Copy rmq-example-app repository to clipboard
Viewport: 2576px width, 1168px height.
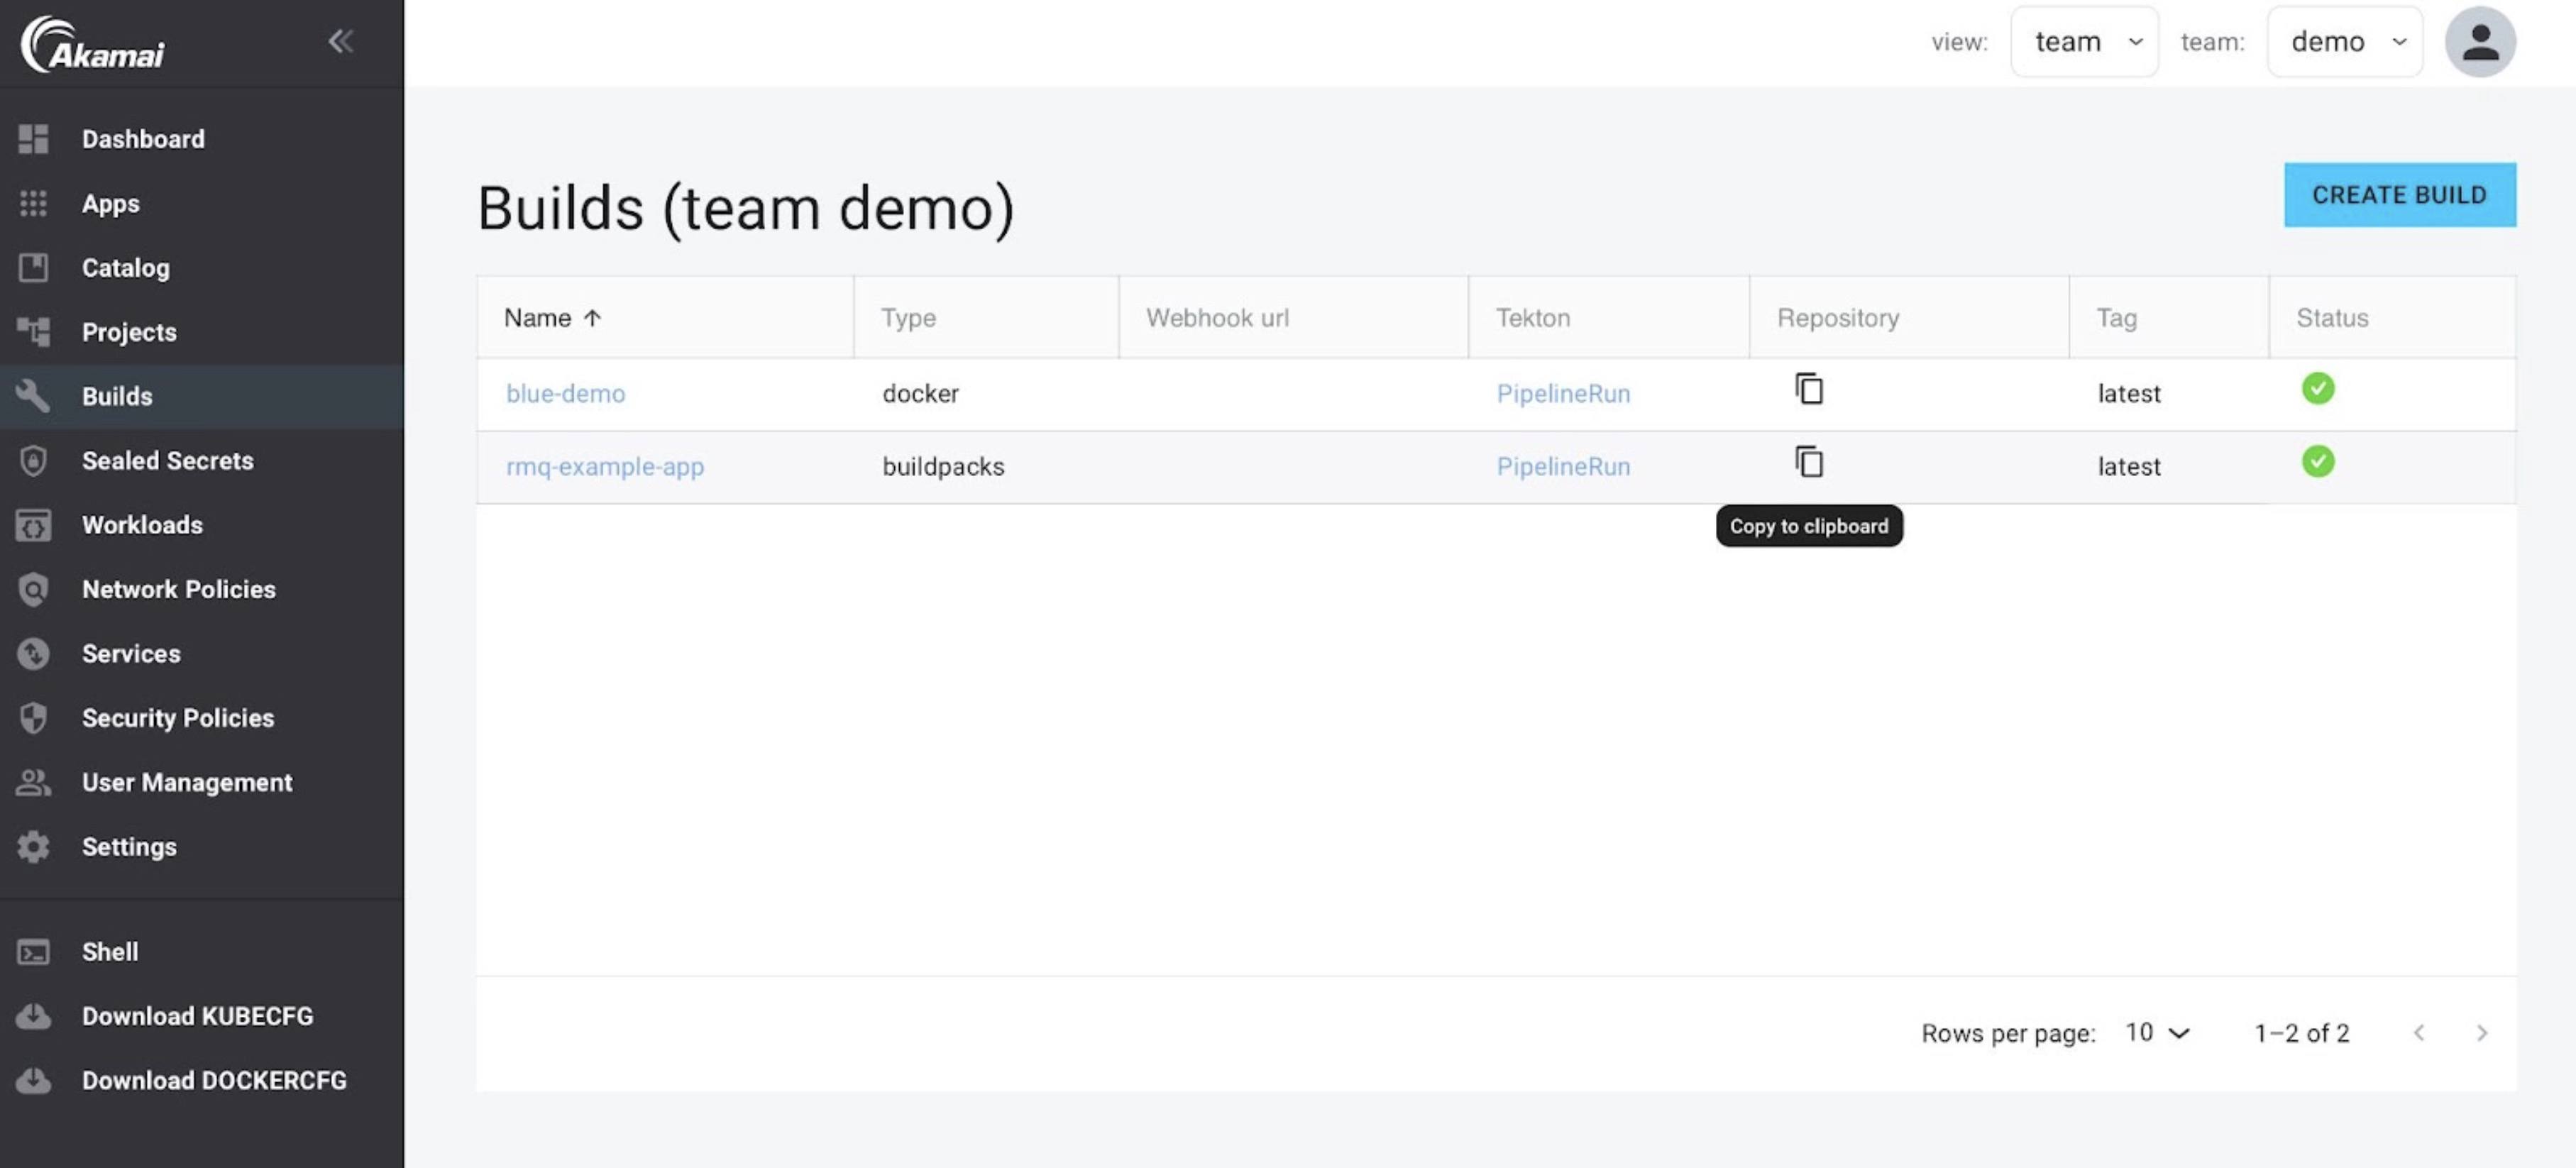pos(1809,461)
